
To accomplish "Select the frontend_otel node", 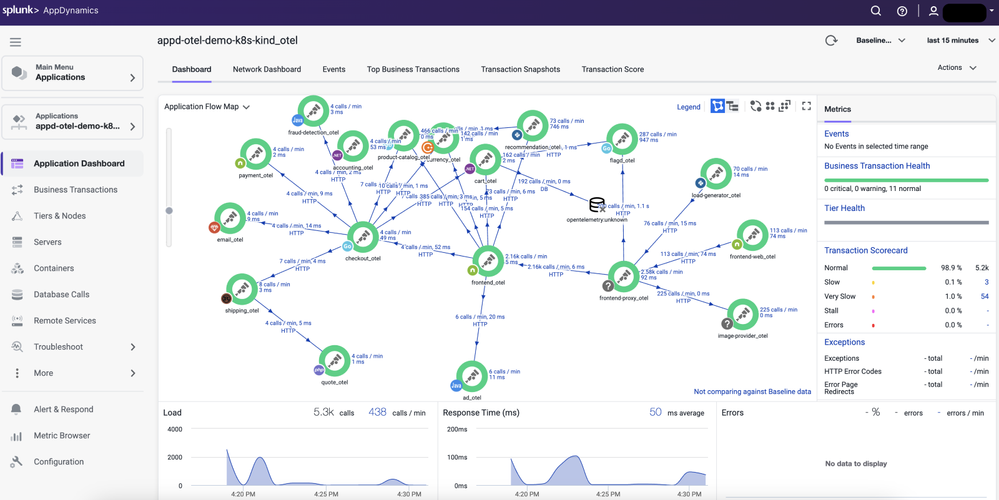I will tap(489, 262).
